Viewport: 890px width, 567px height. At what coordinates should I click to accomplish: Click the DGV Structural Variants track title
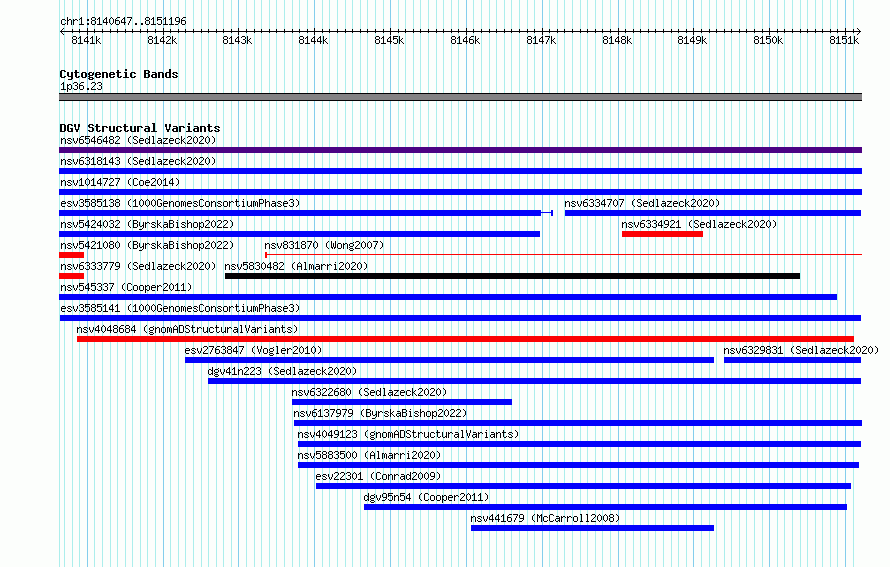(140, 128)
